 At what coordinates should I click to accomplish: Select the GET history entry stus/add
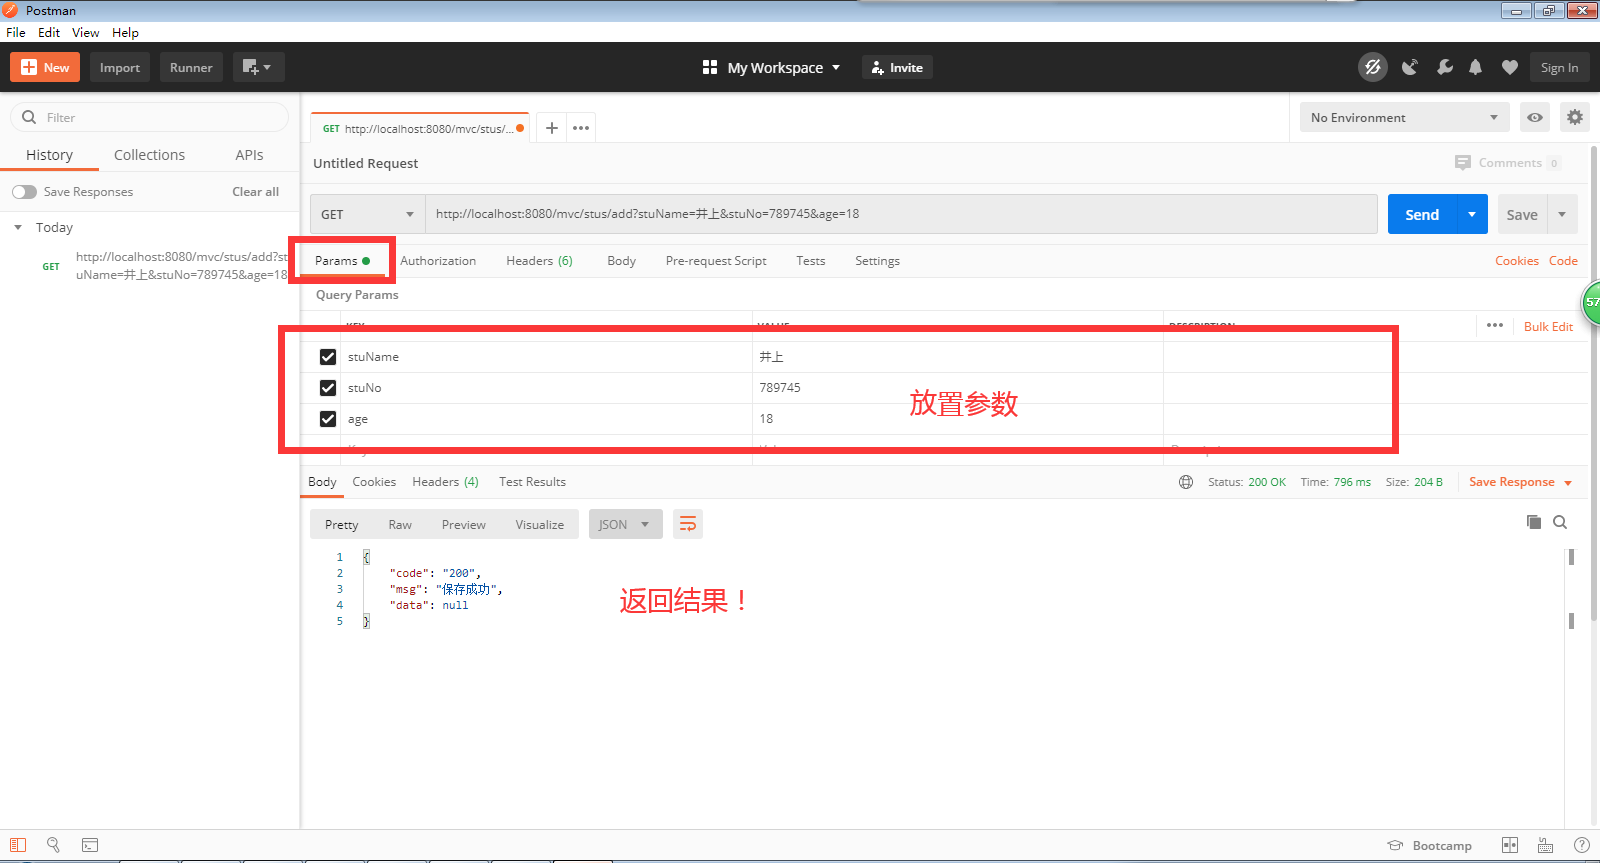click(x=165, y=266)
